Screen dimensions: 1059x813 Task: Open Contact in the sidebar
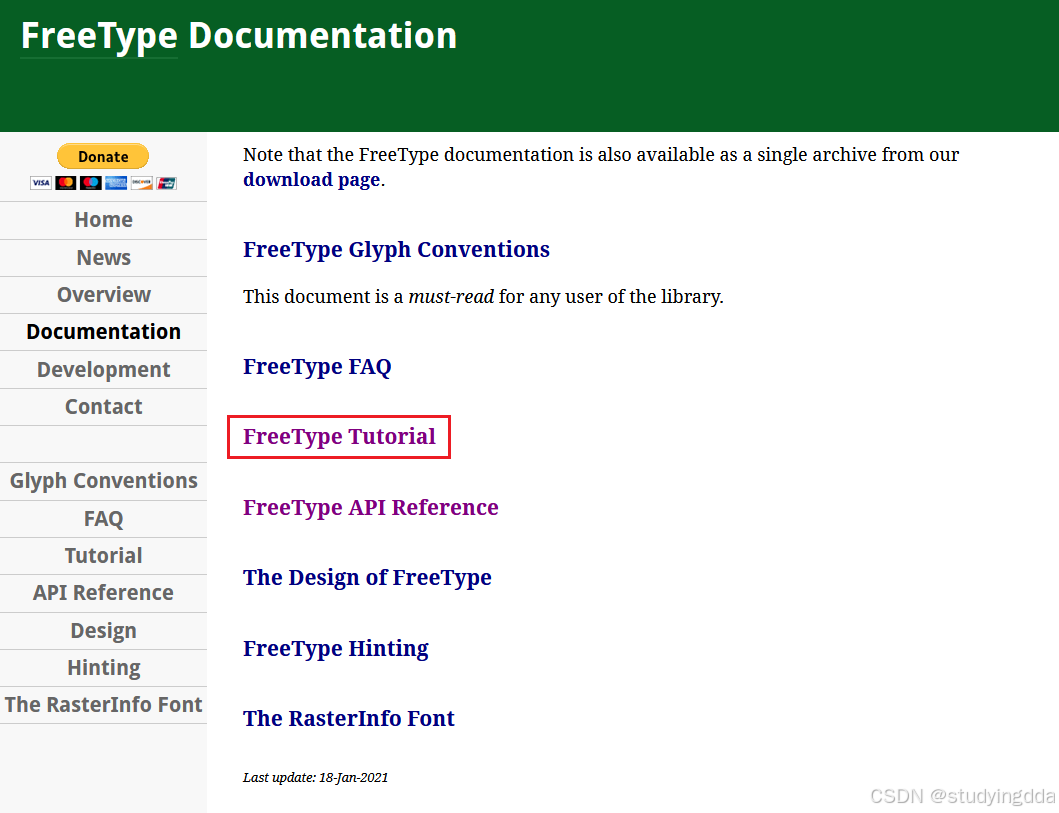coord(103,407)
